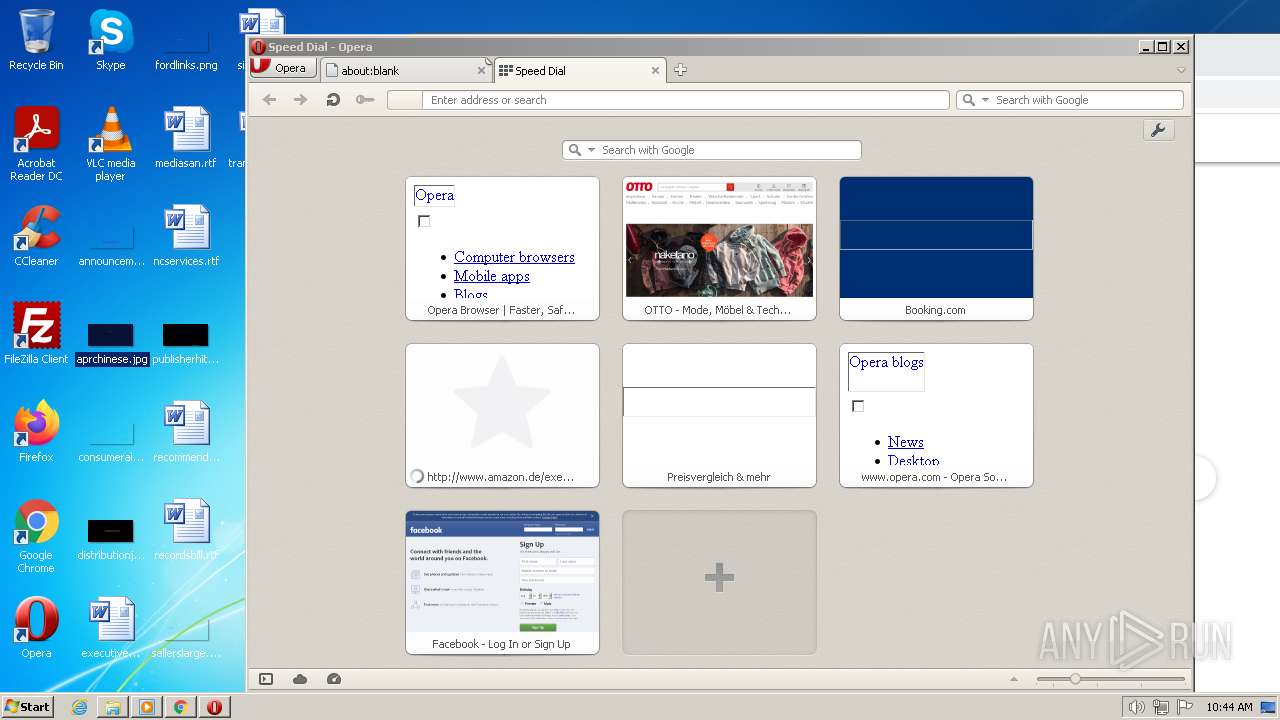
Task: Open Speed Dial search engine dropdown
Action: click(x=591, y=150)
